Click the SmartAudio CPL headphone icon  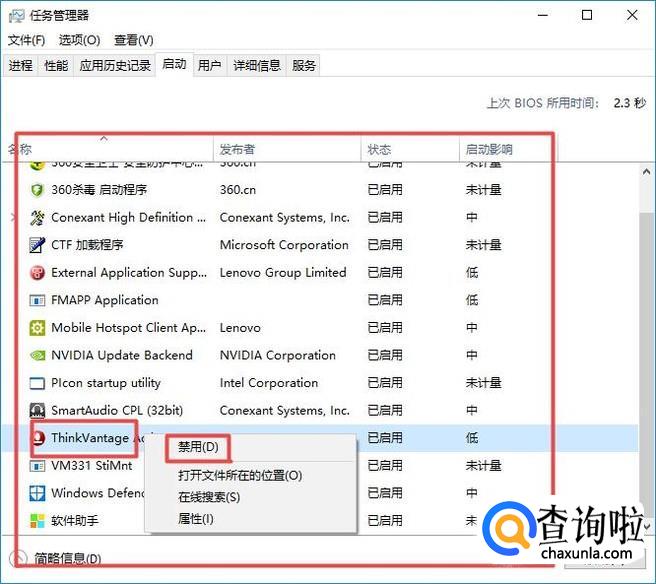pyautogui.click(x=37, y=410)
